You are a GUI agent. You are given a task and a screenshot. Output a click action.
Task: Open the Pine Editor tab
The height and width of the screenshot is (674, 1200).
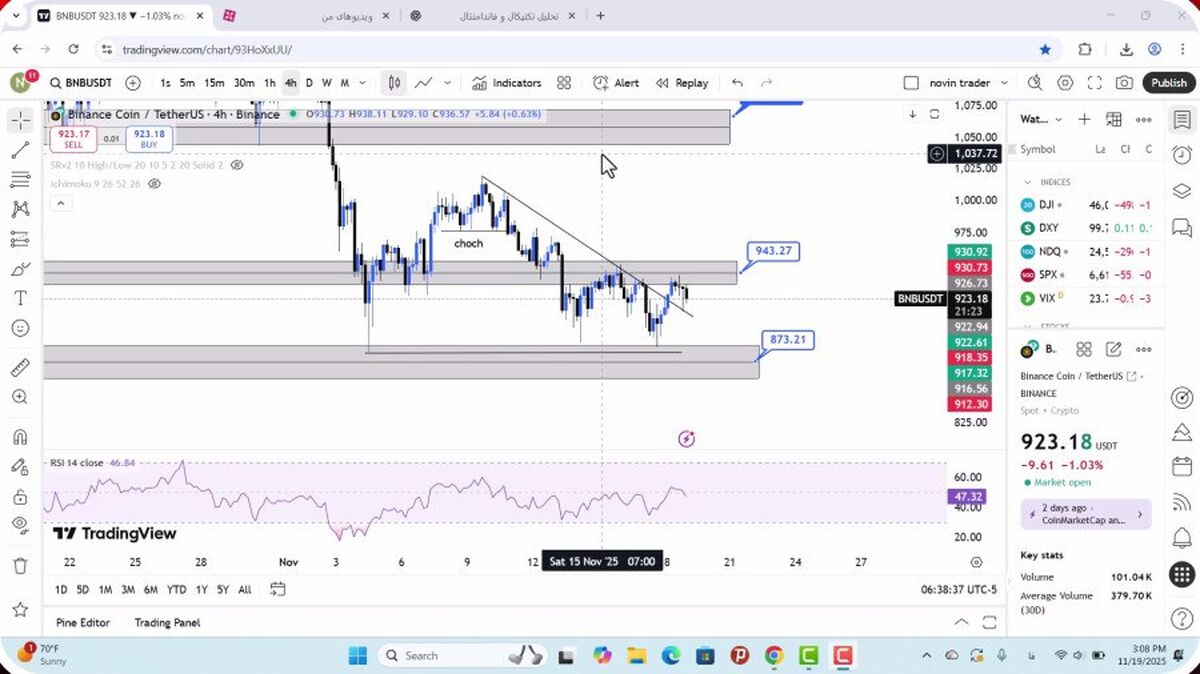[x=83, y=622]
